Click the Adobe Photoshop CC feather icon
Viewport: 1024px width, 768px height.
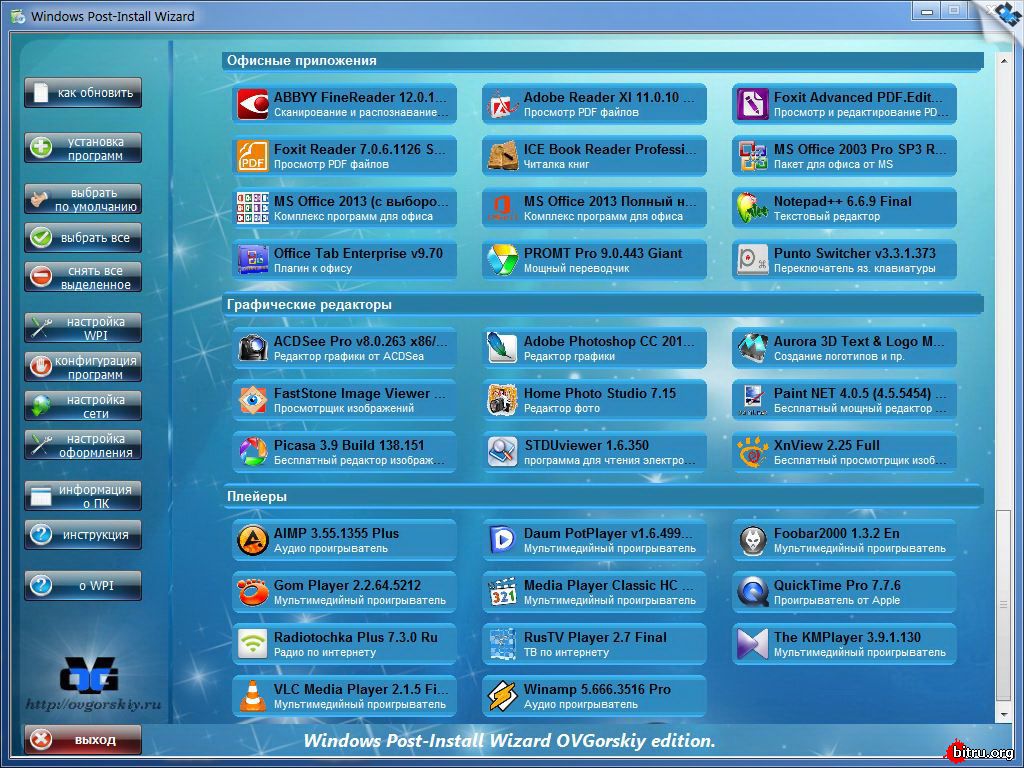click(x=502, y=348)
